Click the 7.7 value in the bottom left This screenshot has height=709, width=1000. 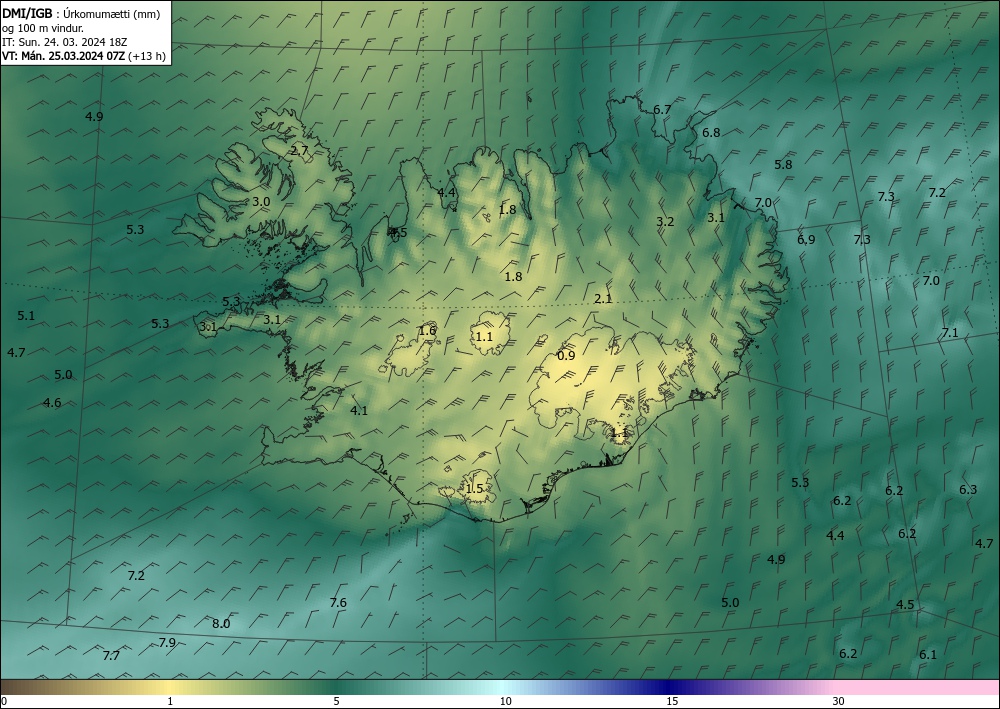coord(111,655)
